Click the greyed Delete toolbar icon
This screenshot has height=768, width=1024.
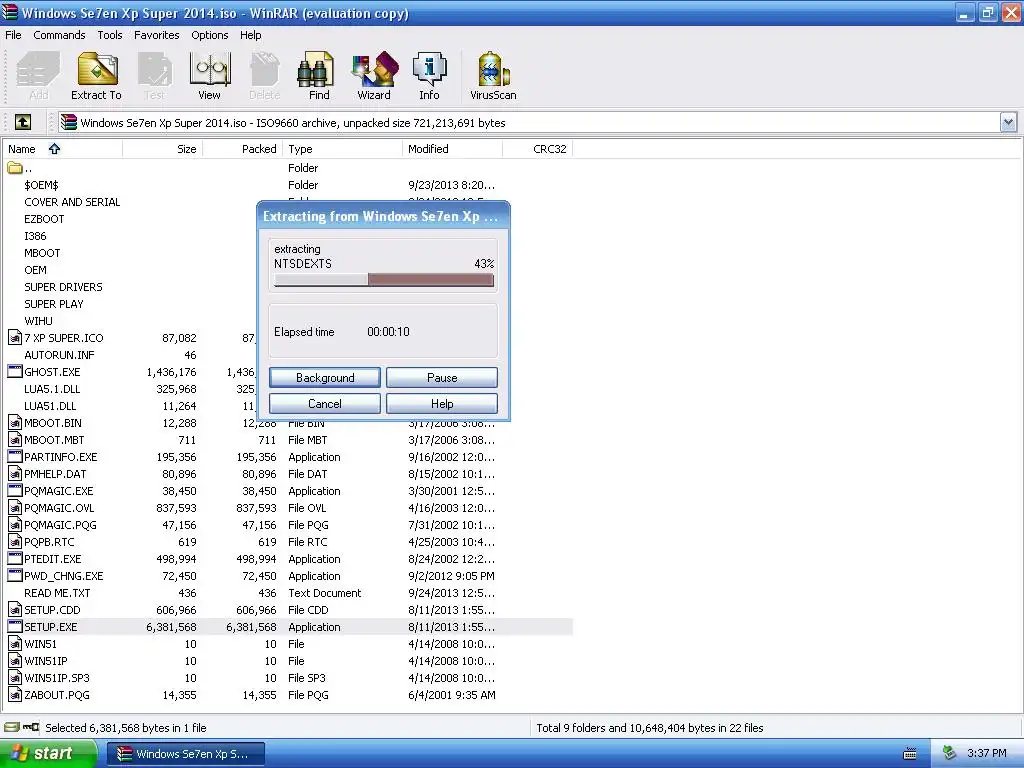(264, 69)
